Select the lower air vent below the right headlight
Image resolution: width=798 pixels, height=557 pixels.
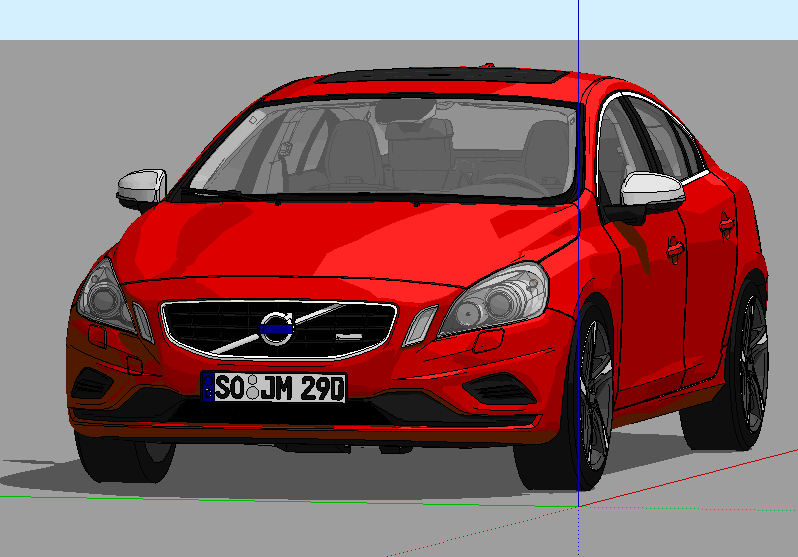click(x=500, y=389)
